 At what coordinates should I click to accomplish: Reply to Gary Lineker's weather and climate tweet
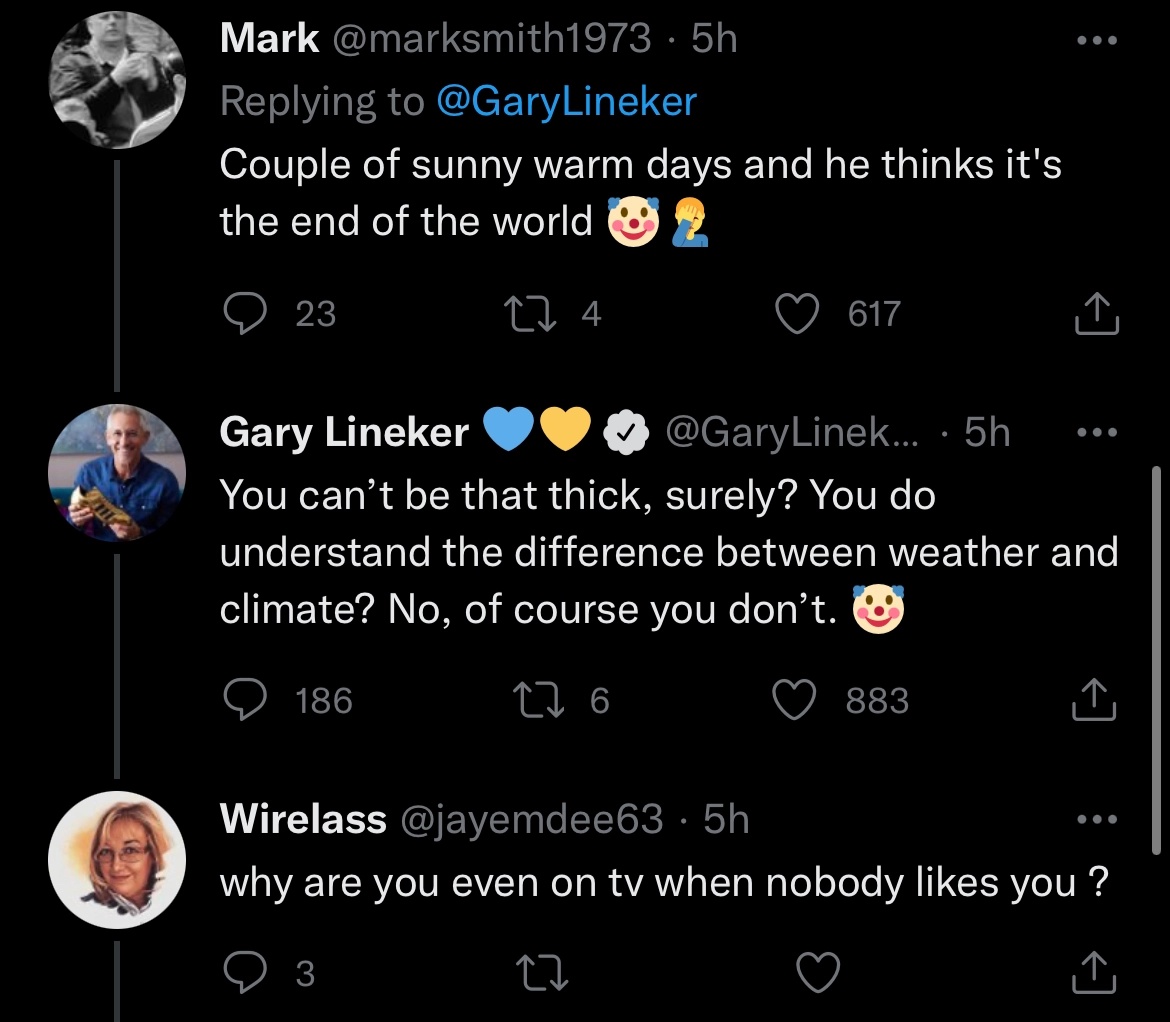pyautogui.click(x=241, y=700)
